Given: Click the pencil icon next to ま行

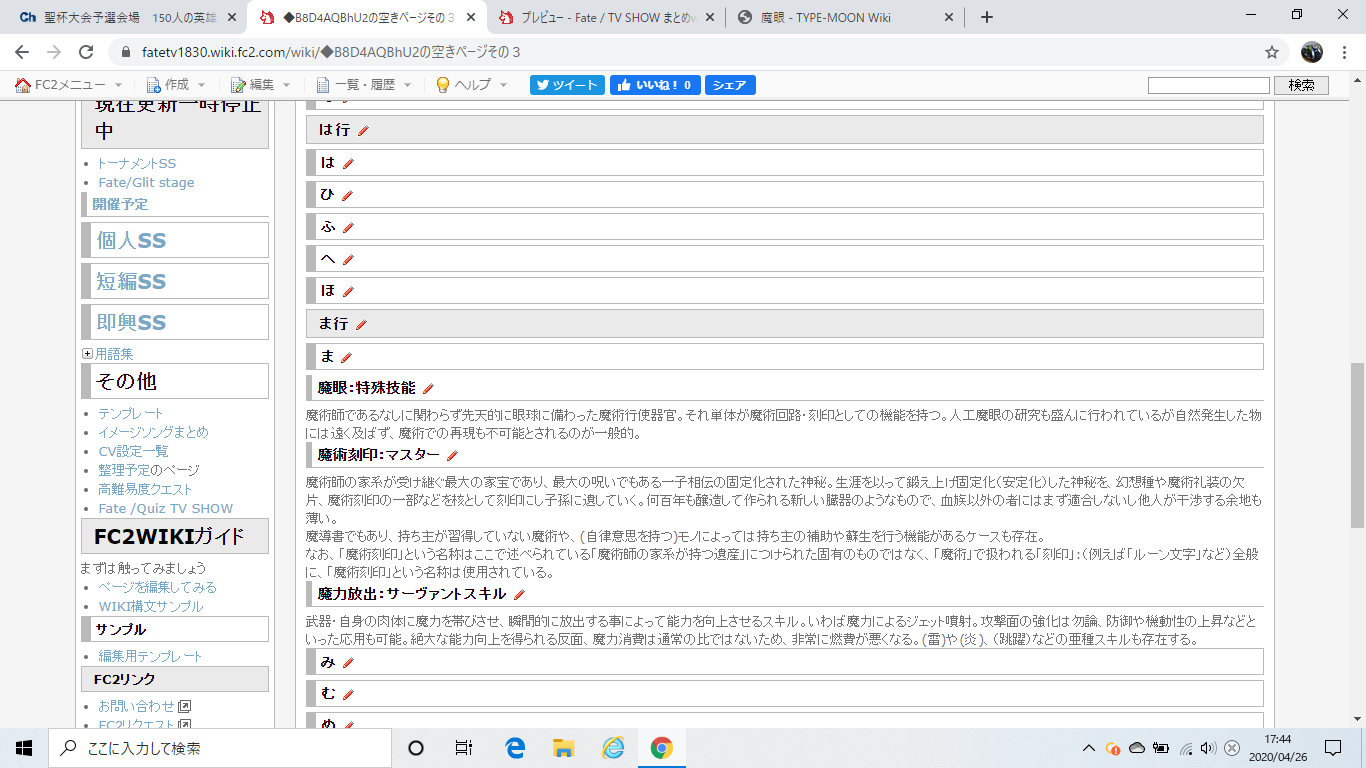Looking at the screenshot, I should [x=361, y=325].
